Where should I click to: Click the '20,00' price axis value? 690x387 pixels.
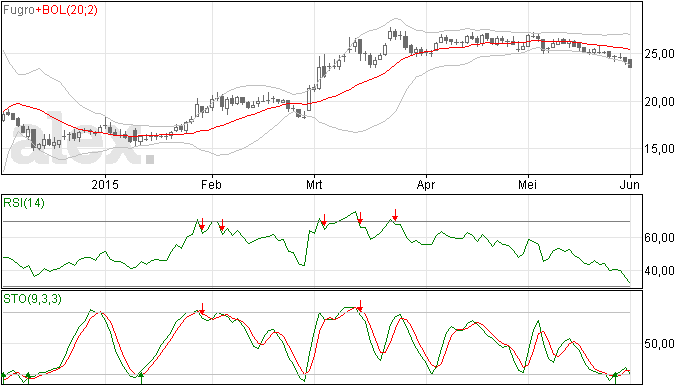659,102
